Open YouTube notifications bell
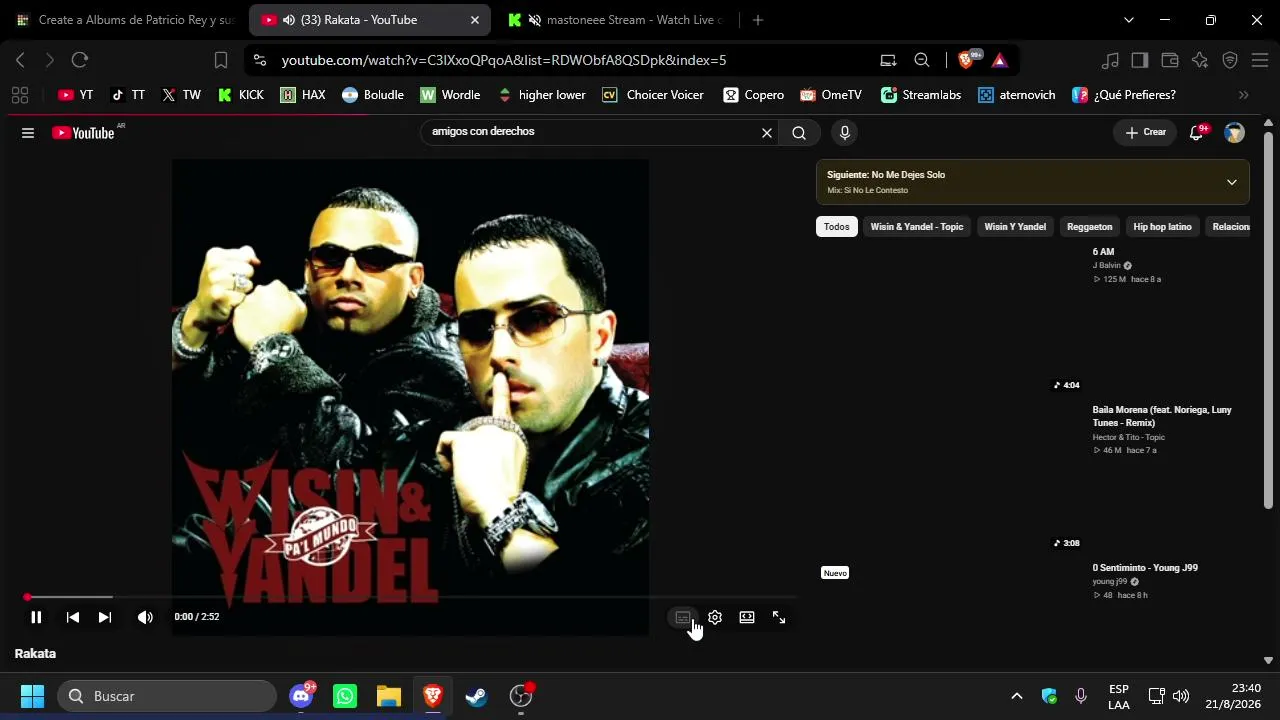This screenshot has width=1280, height=720. 1197,132
